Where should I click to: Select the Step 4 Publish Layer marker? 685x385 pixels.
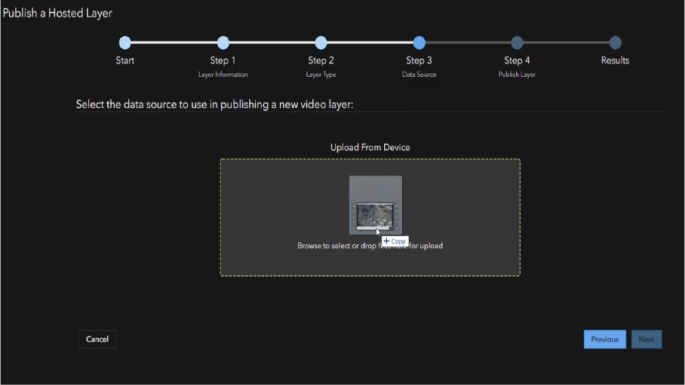point(517,42)
